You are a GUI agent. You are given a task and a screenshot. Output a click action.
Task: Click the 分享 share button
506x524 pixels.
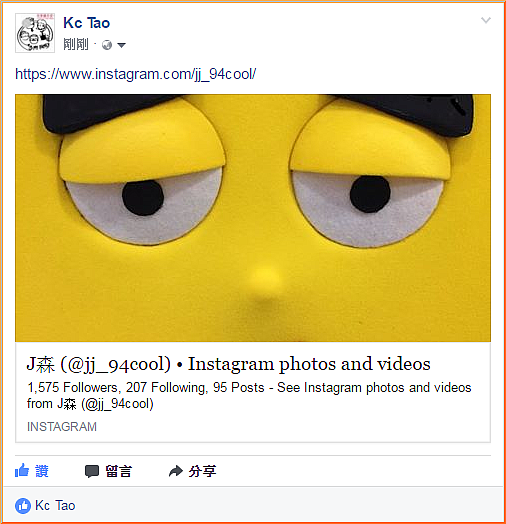(203, 471)
